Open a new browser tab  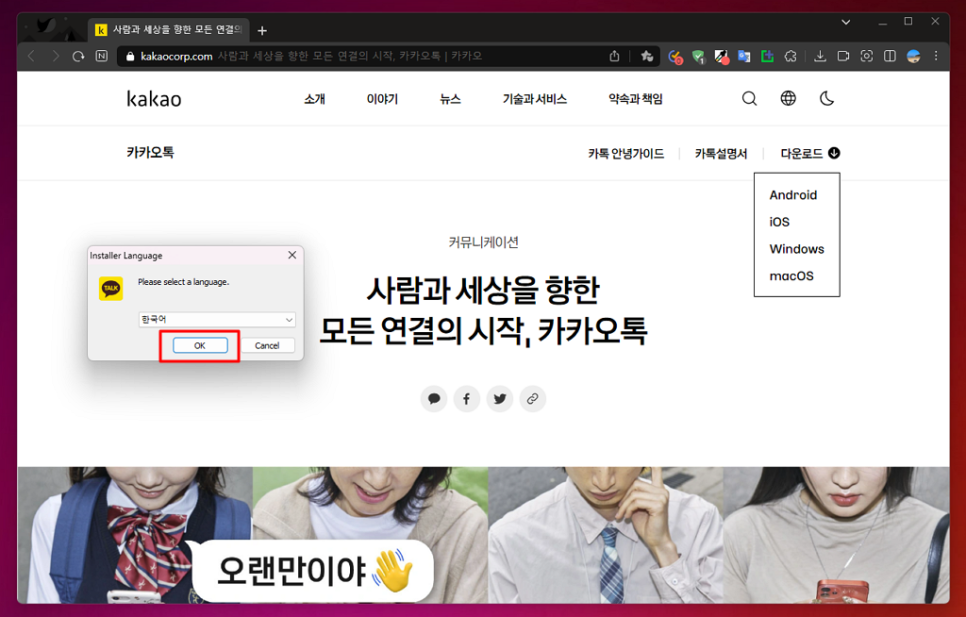pos(262,31)
